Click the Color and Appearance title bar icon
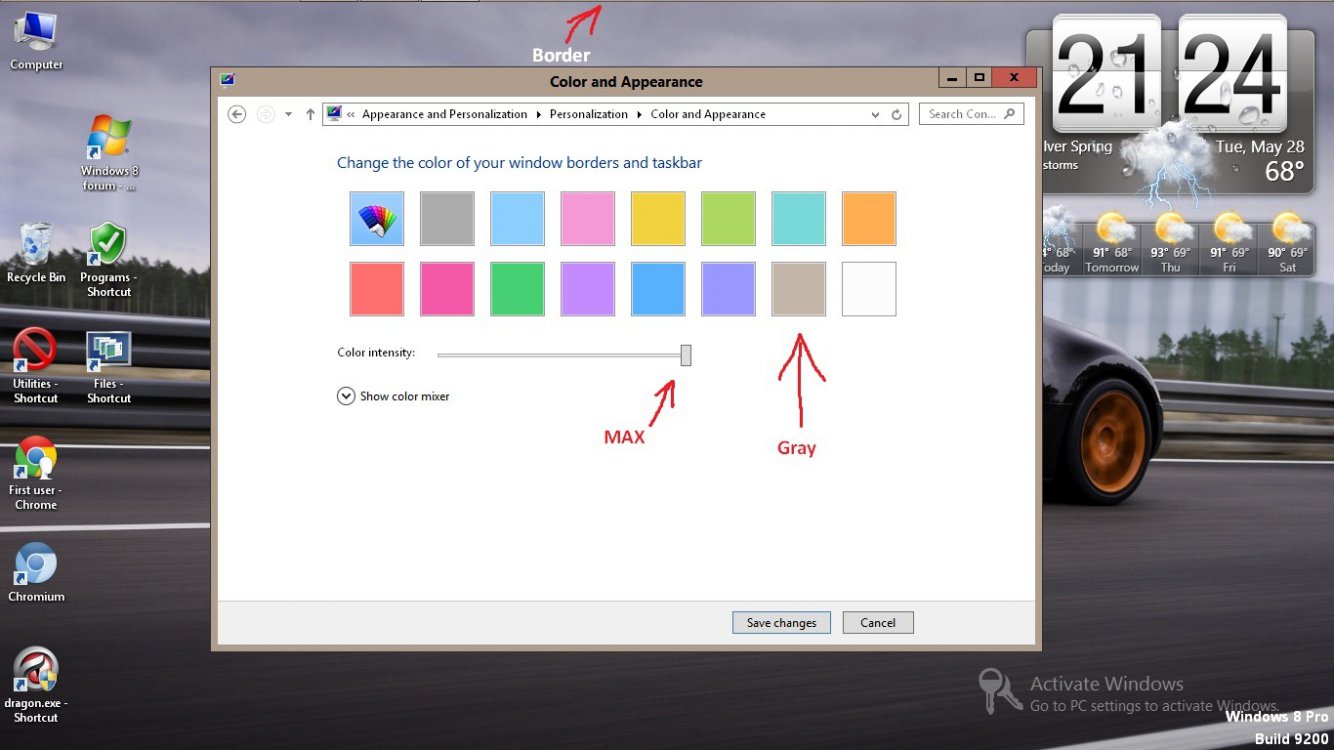 [227, 81]
